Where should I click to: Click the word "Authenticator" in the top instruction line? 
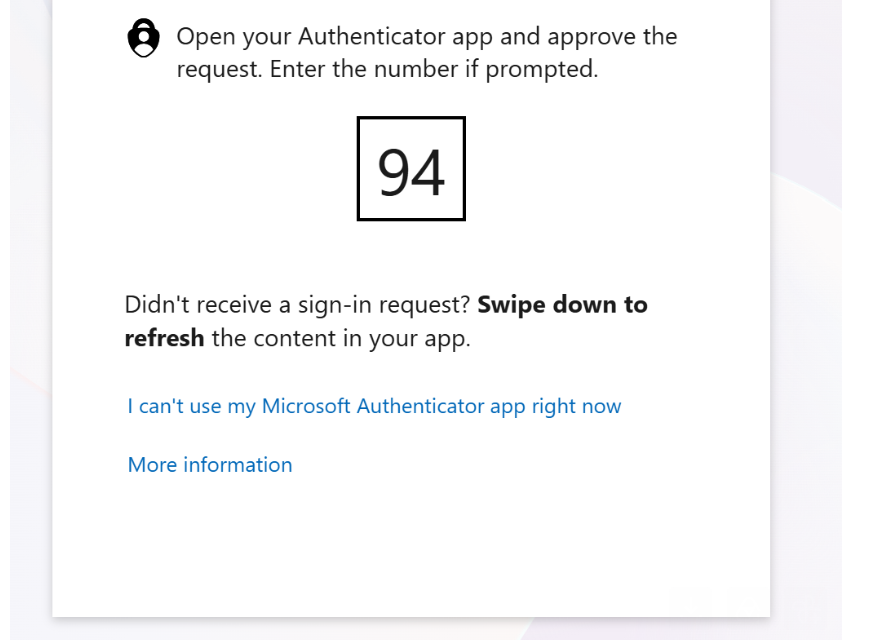tap(371, 36)
